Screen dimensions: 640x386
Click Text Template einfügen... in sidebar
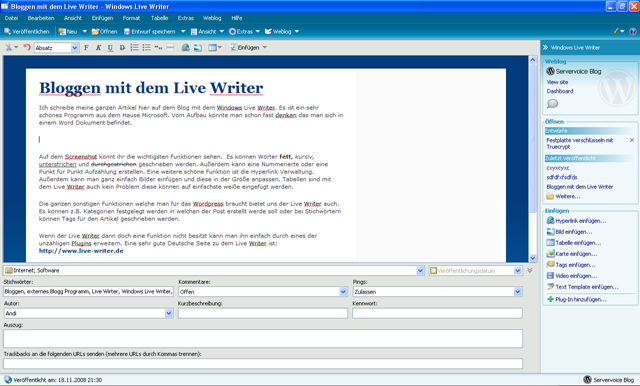tap(582, 287)
